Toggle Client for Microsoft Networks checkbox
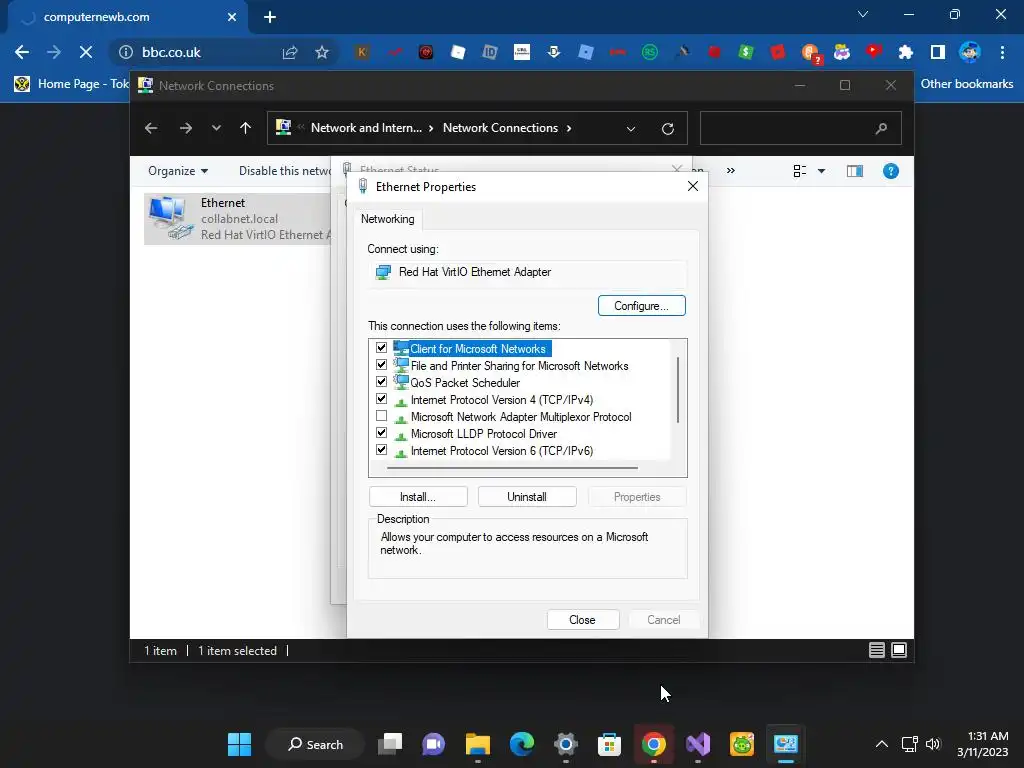 tap(381, 348)
